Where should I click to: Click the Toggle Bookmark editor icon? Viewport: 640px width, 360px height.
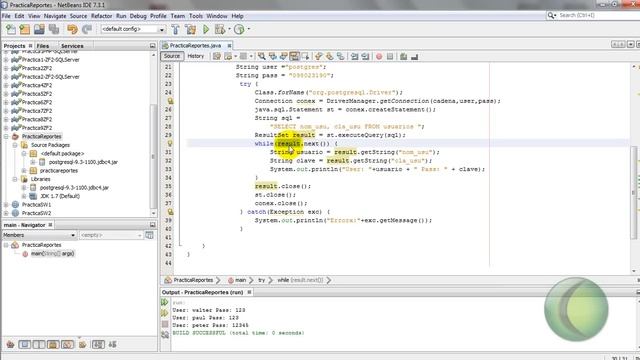(x=340, y=56)
